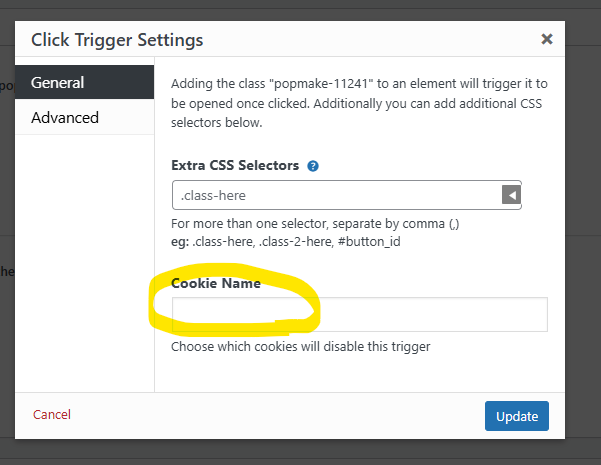The width and height of the screenshot is (601, 465).
Task: Switch to the General tab
Action: point(84,82)
